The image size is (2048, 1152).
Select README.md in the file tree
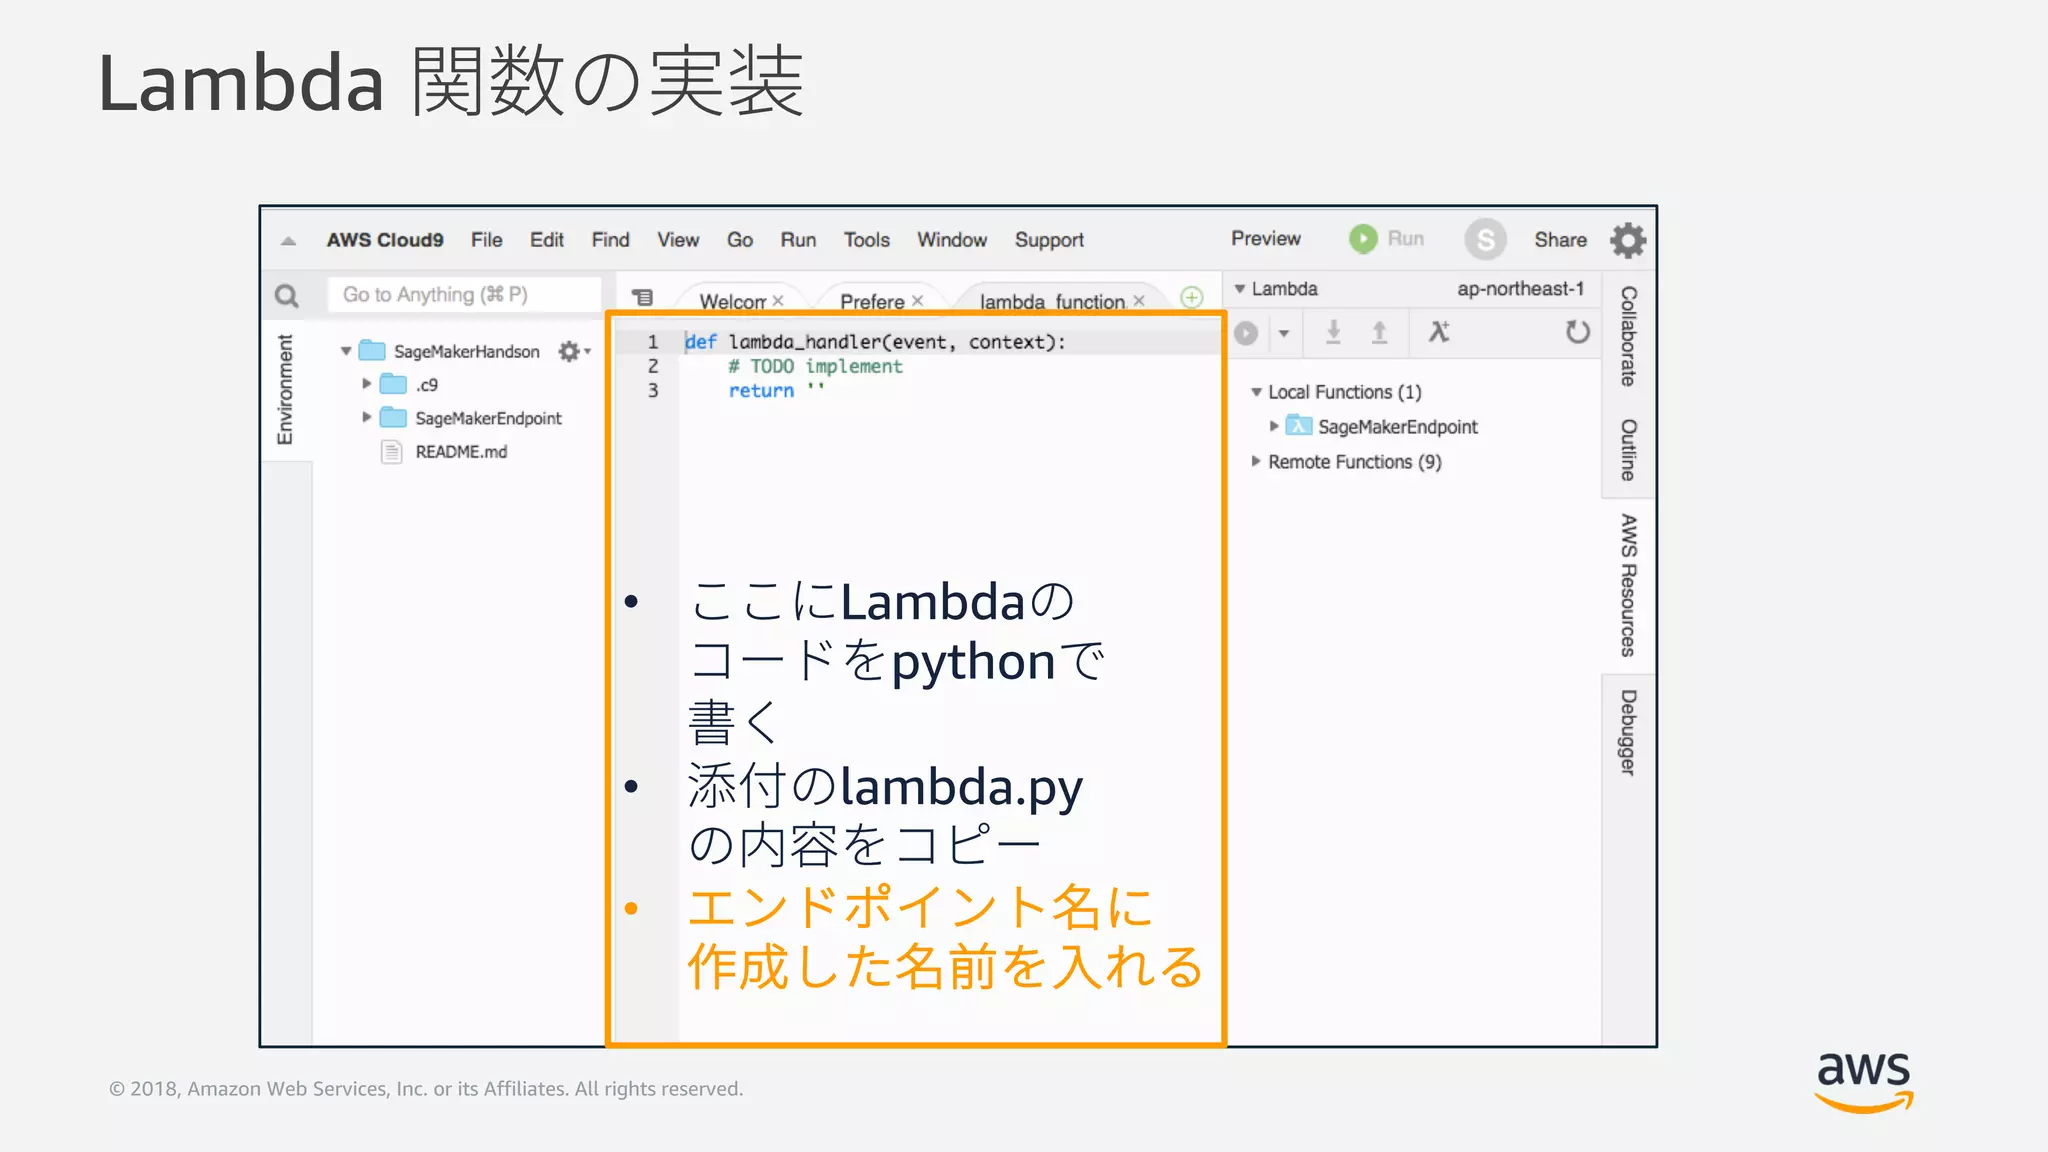(461, 452)
